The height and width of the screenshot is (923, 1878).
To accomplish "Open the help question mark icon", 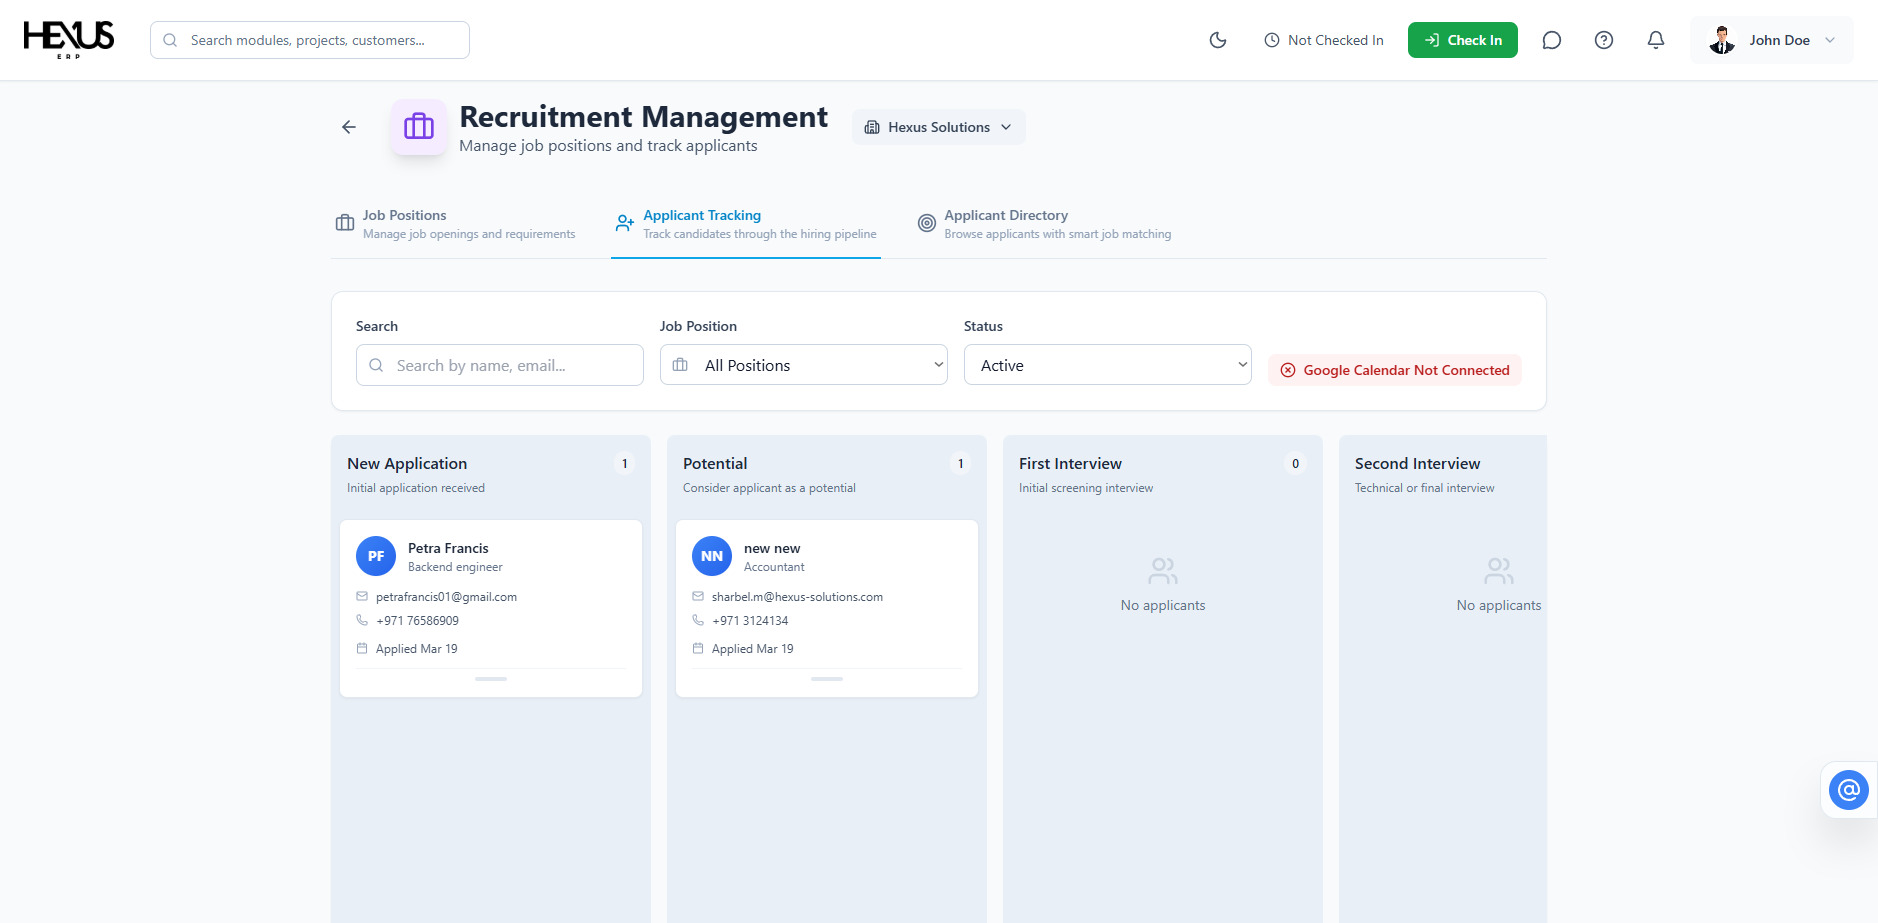I will (x=1604, y=40).
